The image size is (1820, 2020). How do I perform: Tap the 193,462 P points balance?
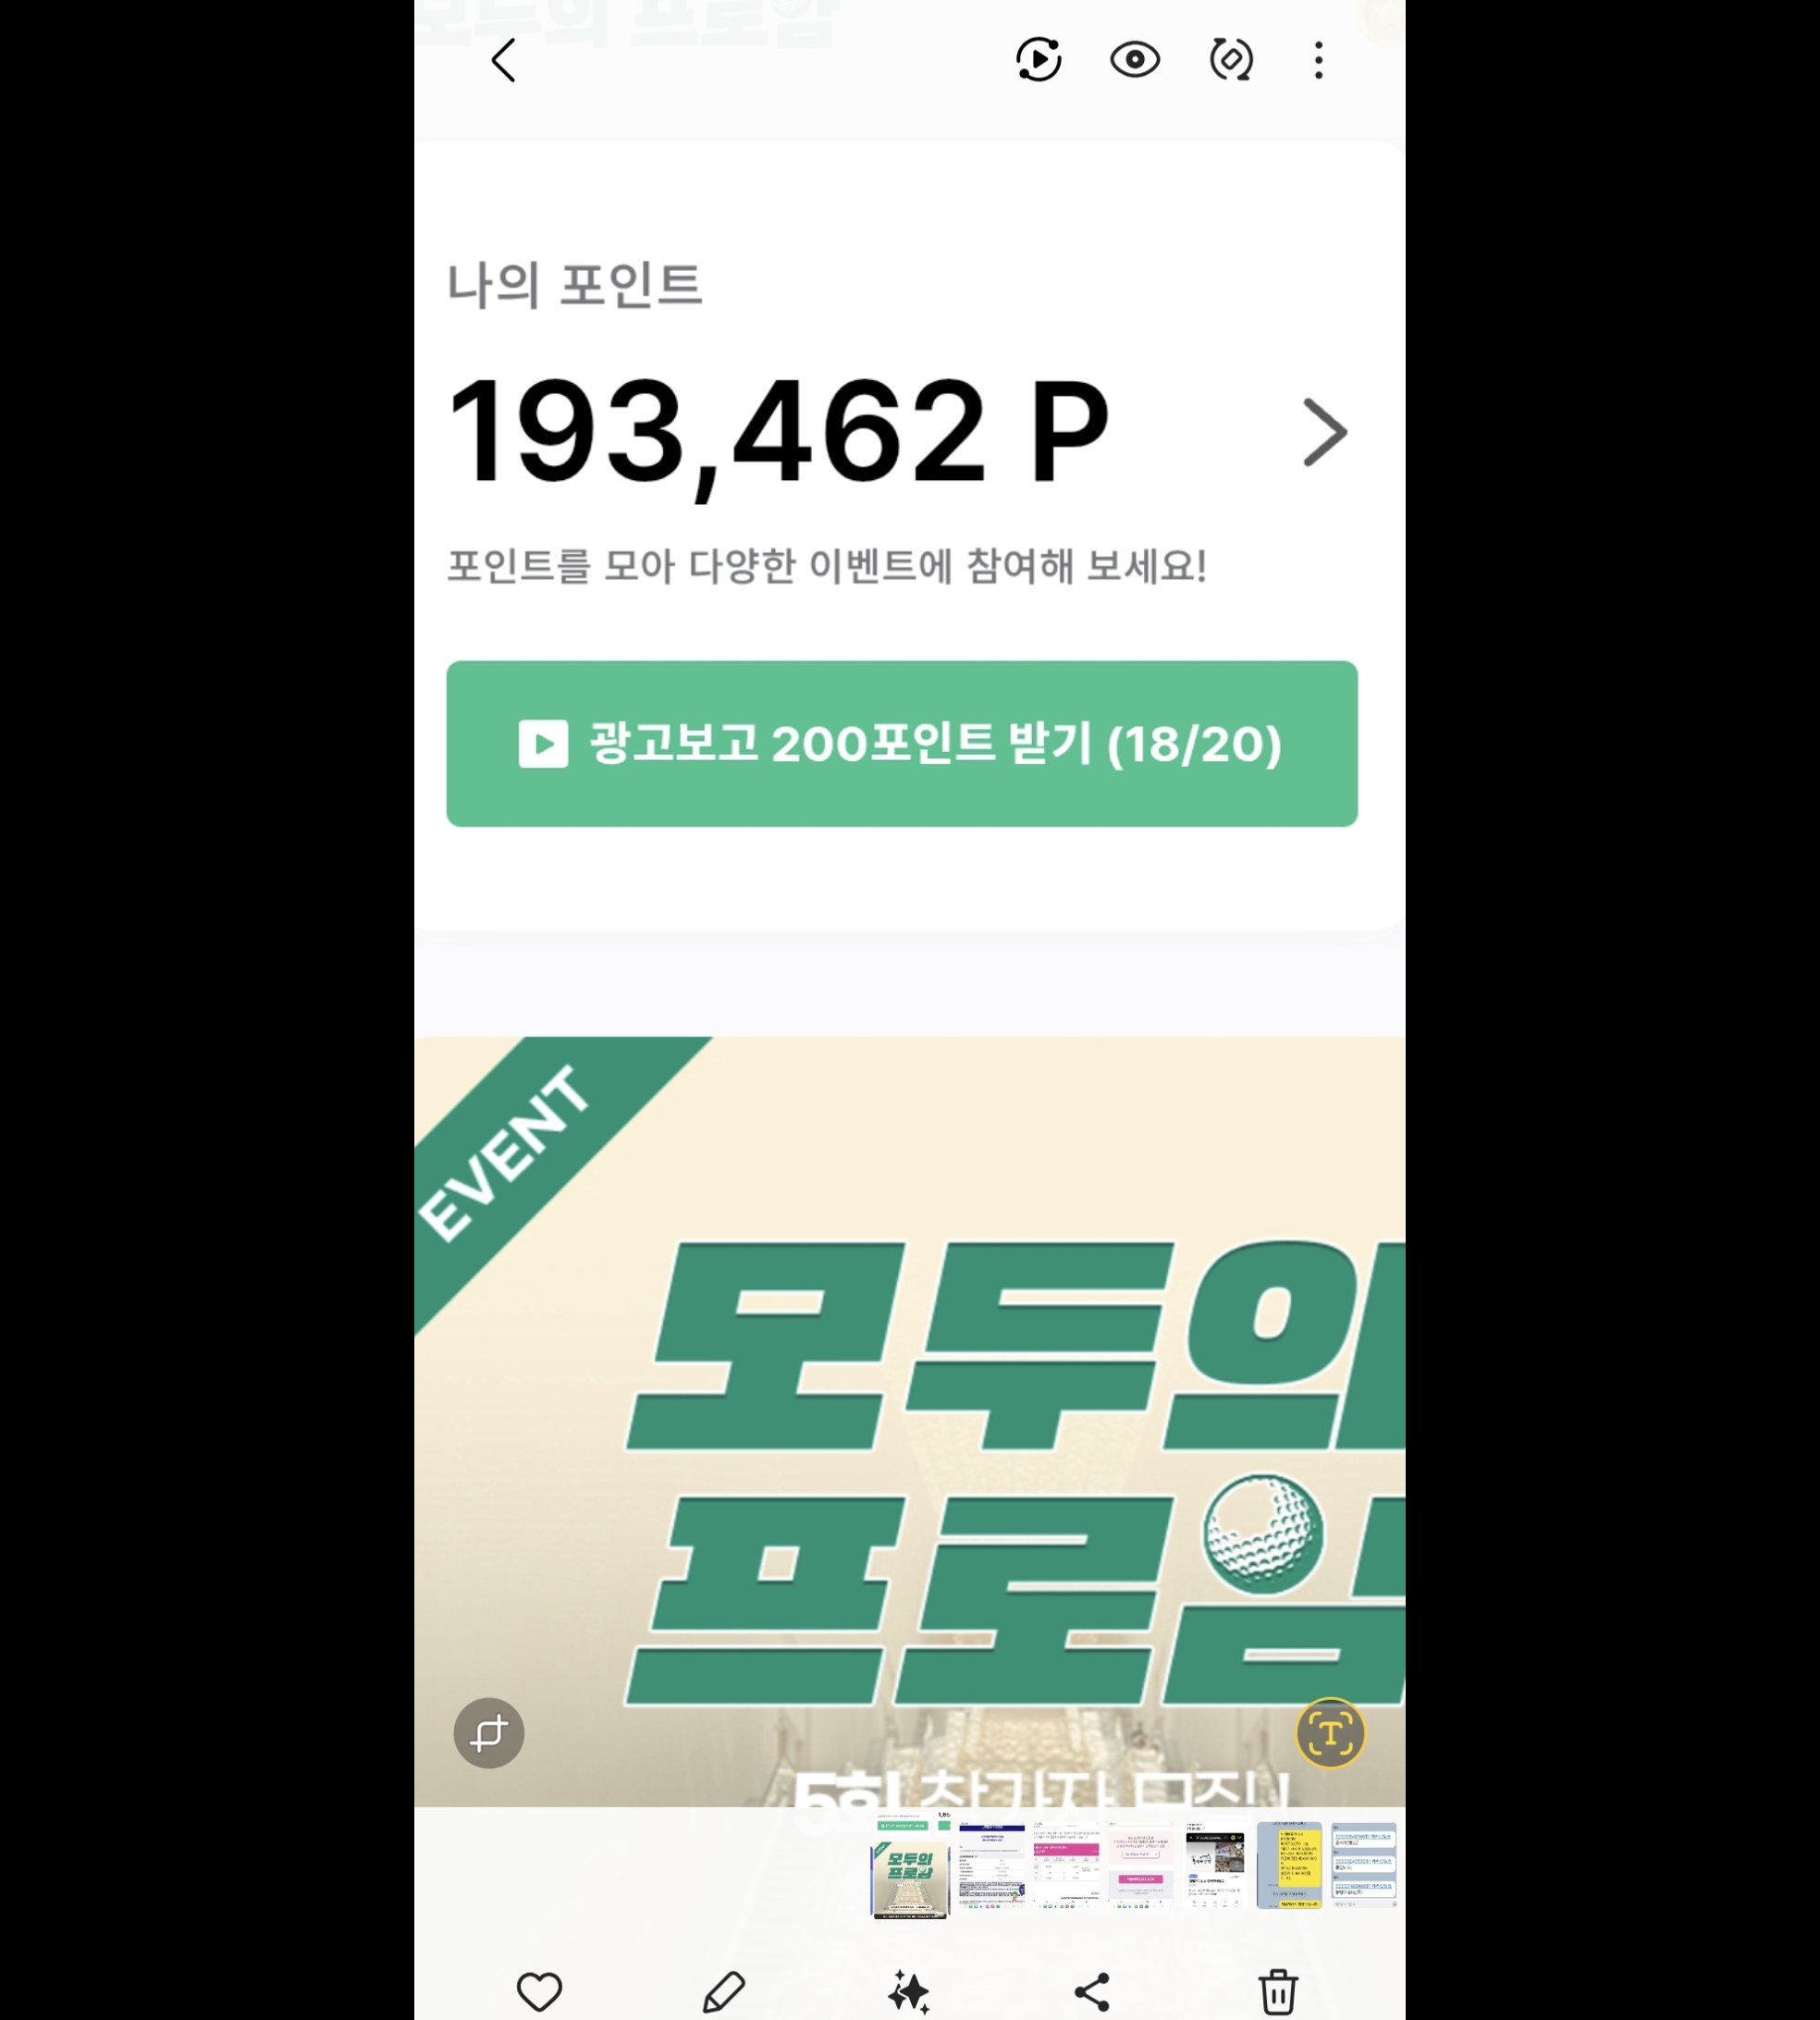[x=778, y=432]
